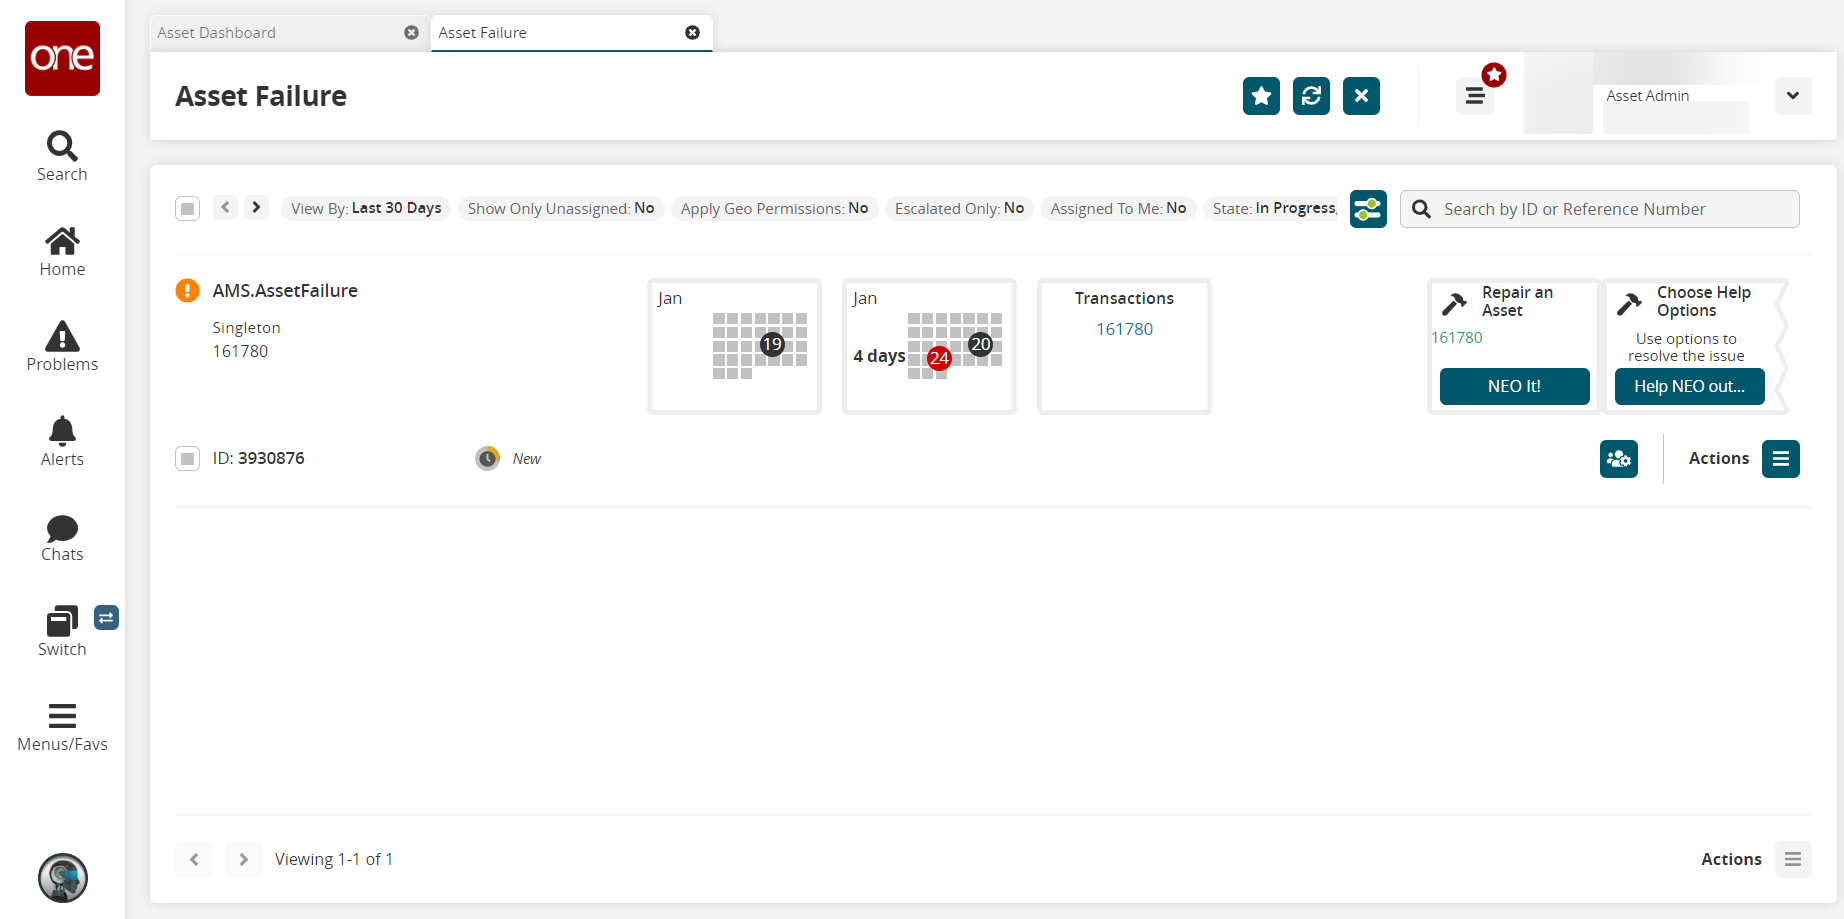The image size is (1844, 919).
Task: Click the Jan calendar card showing day 19
Action: click(x=735, y=346)
